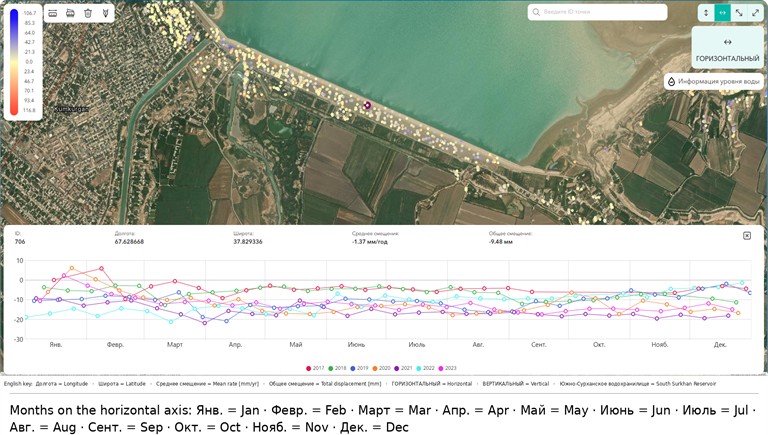This screenshot has height=435, width=768.
Task: Click the magnifier icon in point ID search
Action: 536,12
